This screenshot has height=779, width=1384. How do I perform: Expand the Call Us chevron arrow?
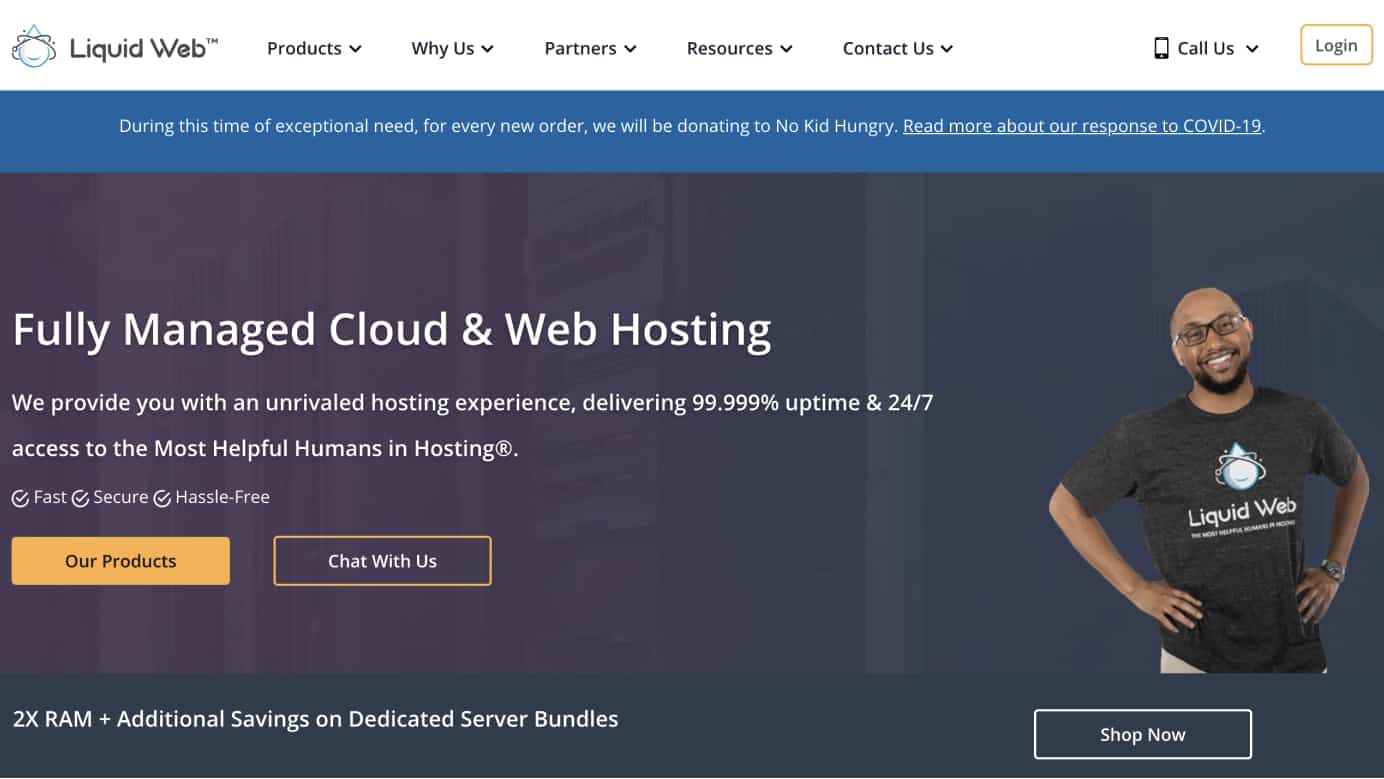pos(1252,49)
